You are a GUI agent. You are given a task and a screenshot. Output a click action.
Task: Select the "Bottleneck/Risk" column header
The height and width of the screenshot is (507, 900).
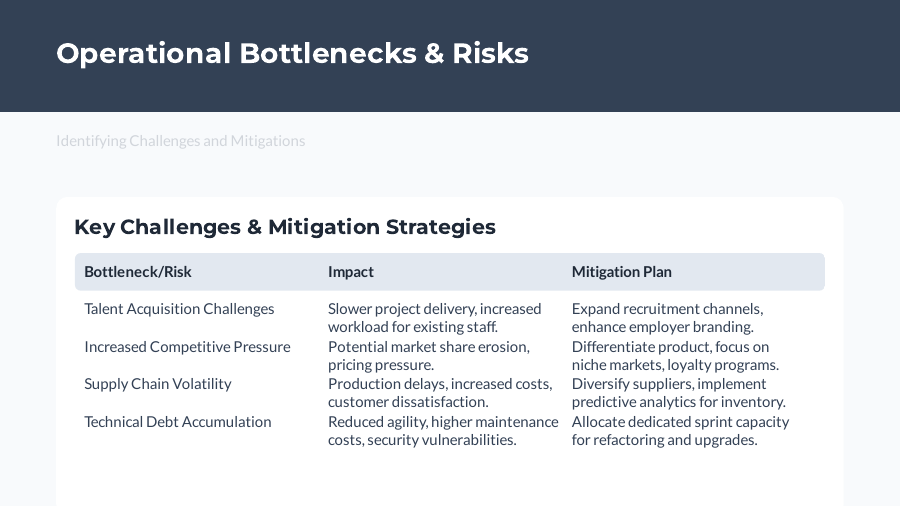[x=138, y=272]
